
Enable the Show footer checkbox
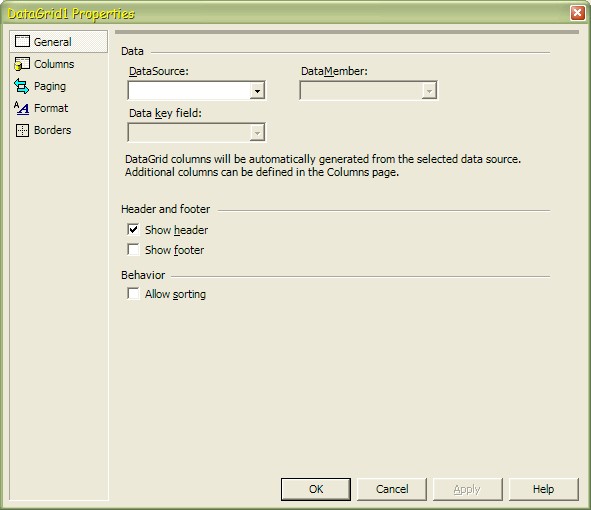pyautogui.click(x=133, y=249)
